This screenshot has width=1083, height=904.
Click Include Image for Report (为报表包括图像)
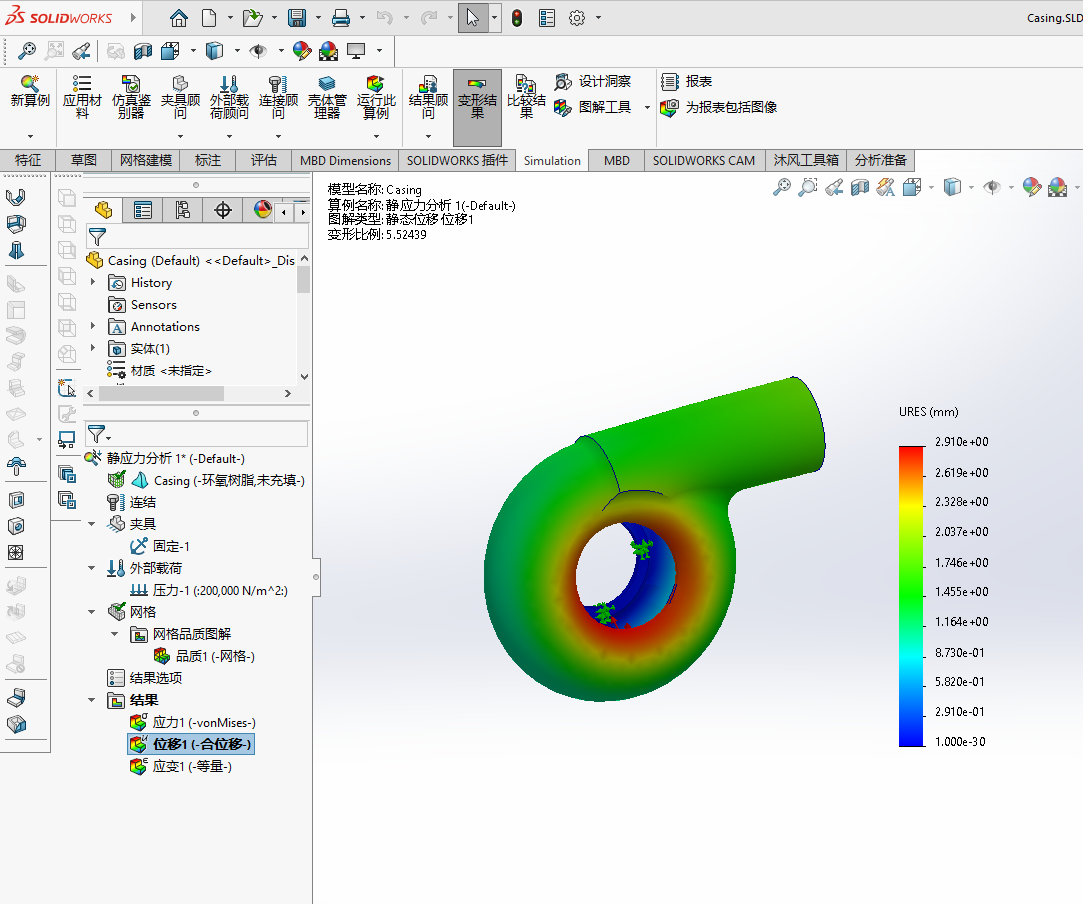pos(719,107)
